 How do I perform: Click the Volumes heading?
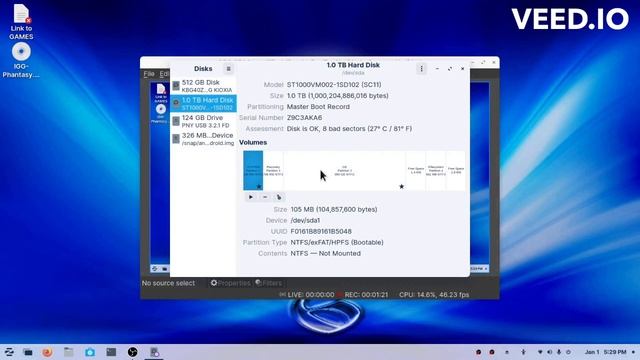[x=253, y=142]
